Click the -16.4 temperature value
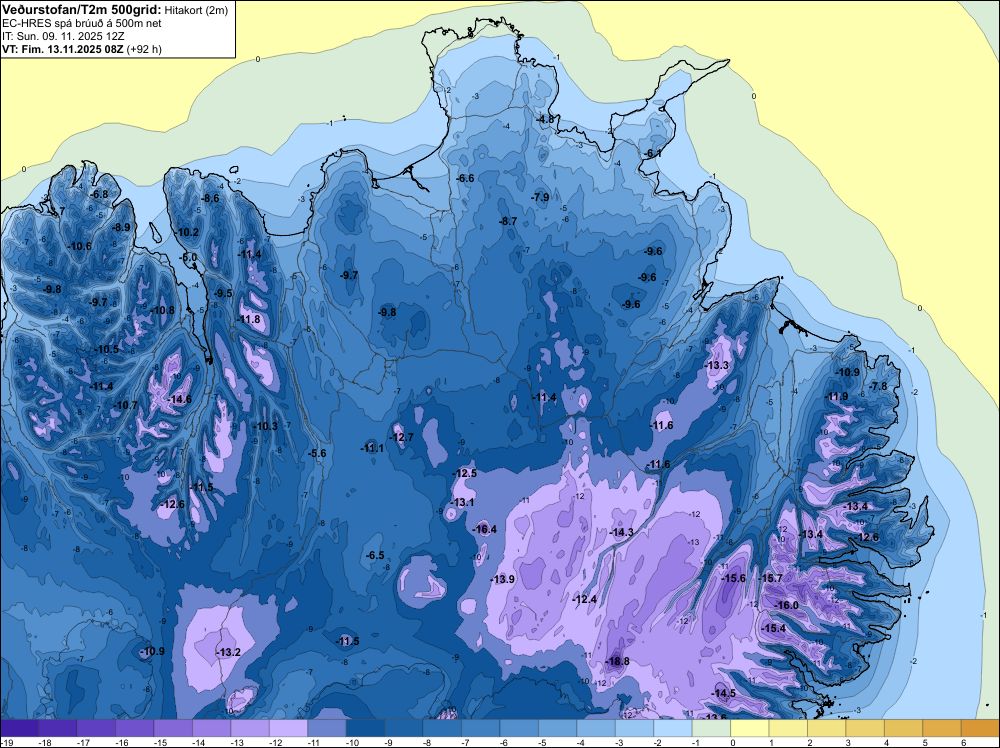 [x=484, y=529]
